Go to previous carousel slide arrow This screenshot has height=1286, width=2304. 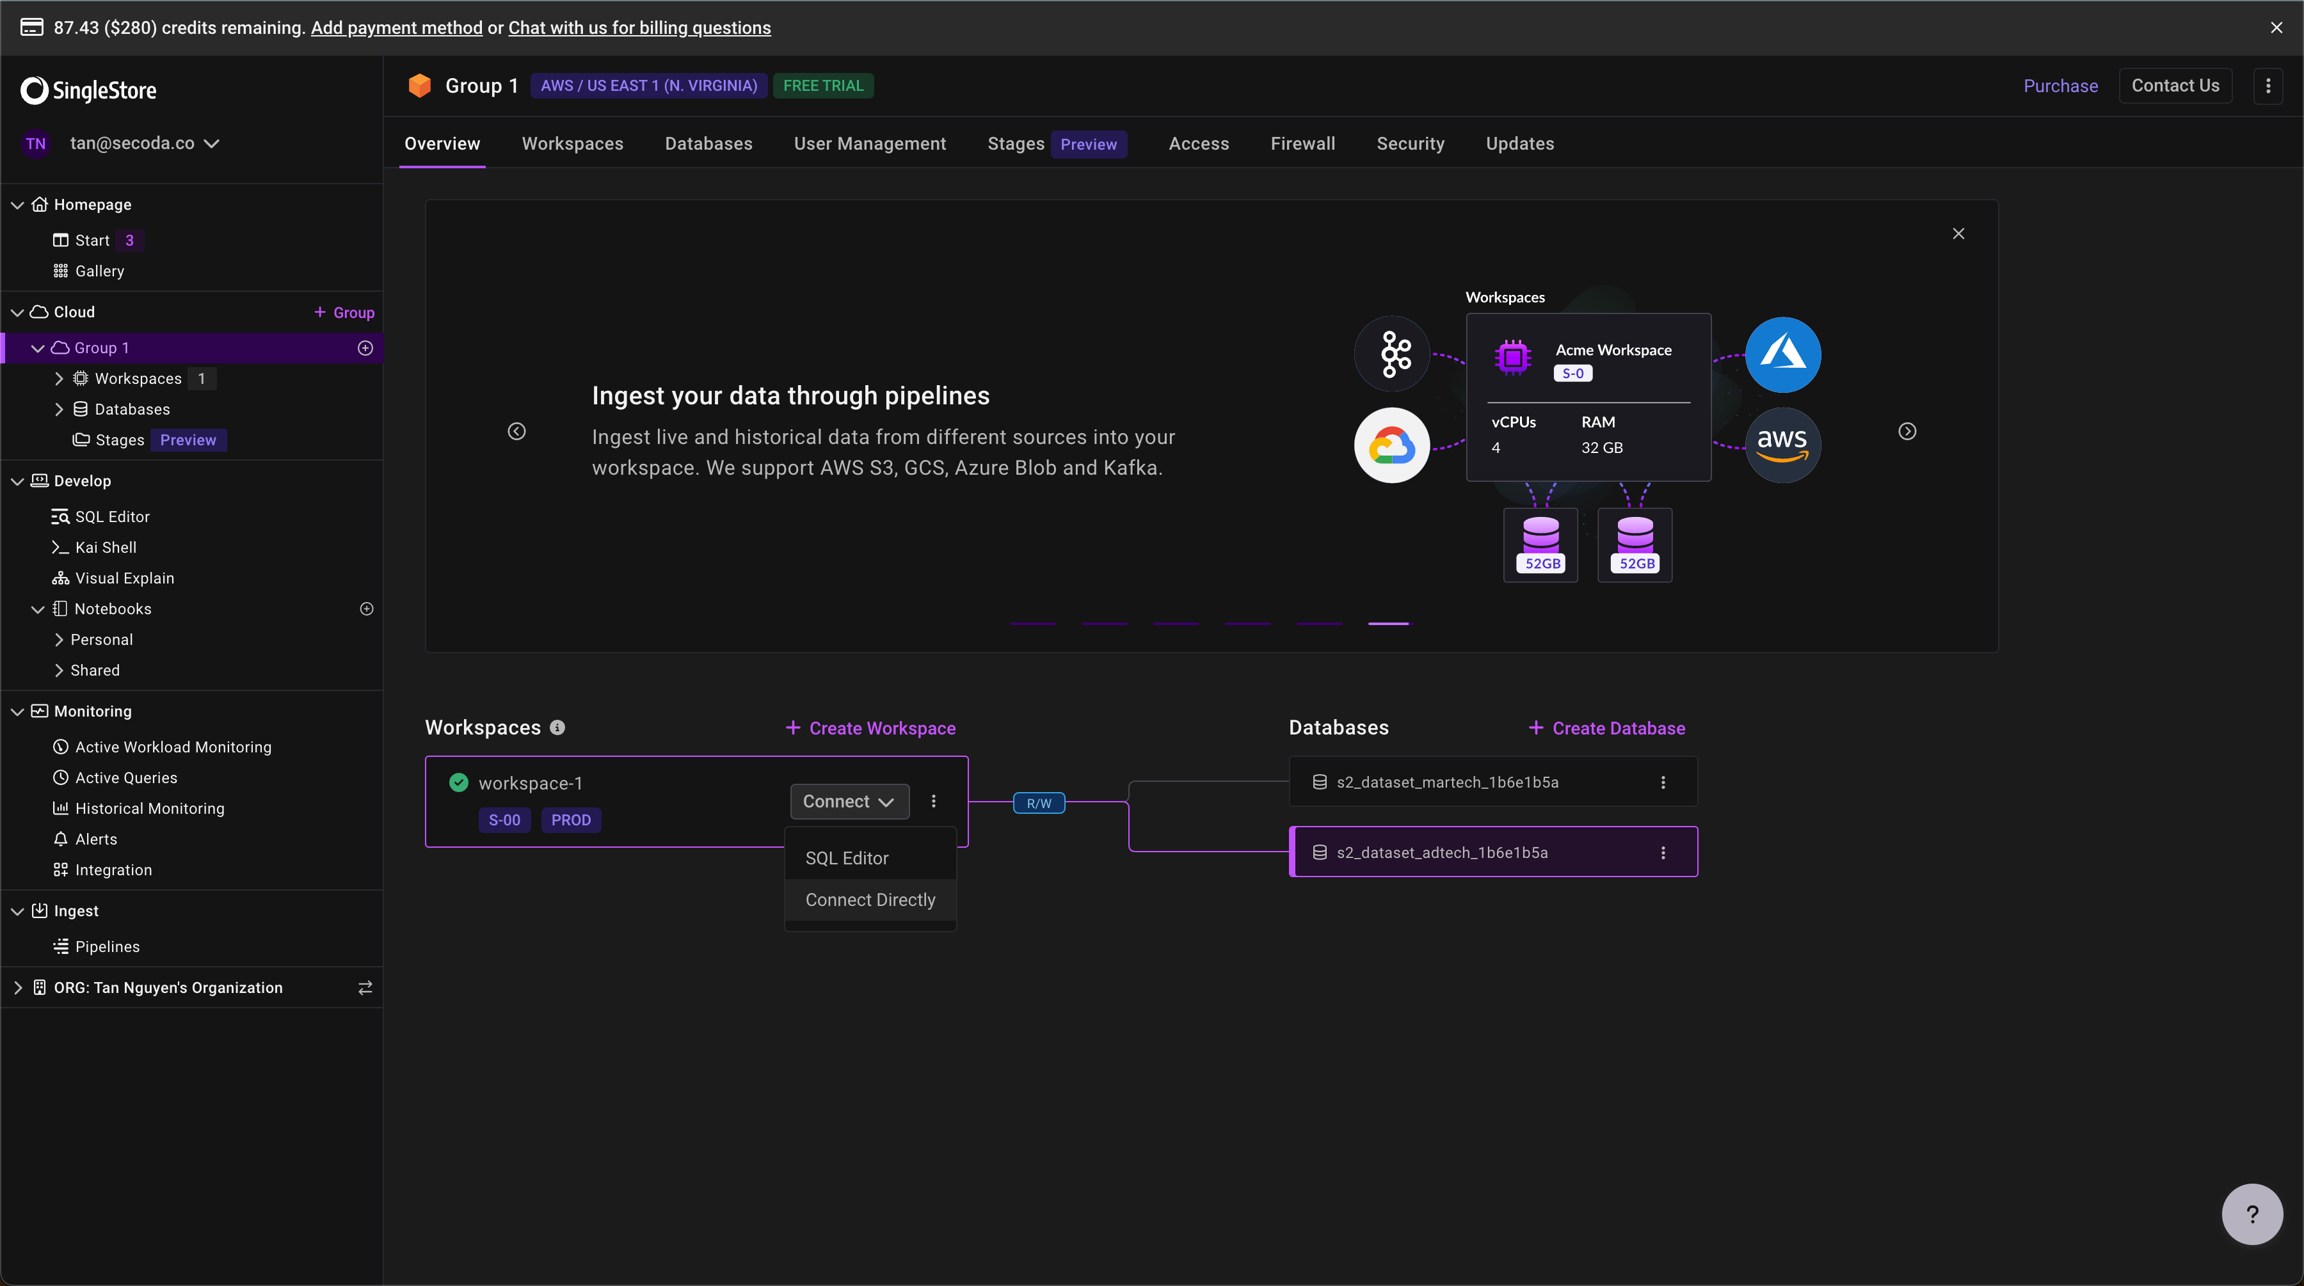[x=517, y=431]
